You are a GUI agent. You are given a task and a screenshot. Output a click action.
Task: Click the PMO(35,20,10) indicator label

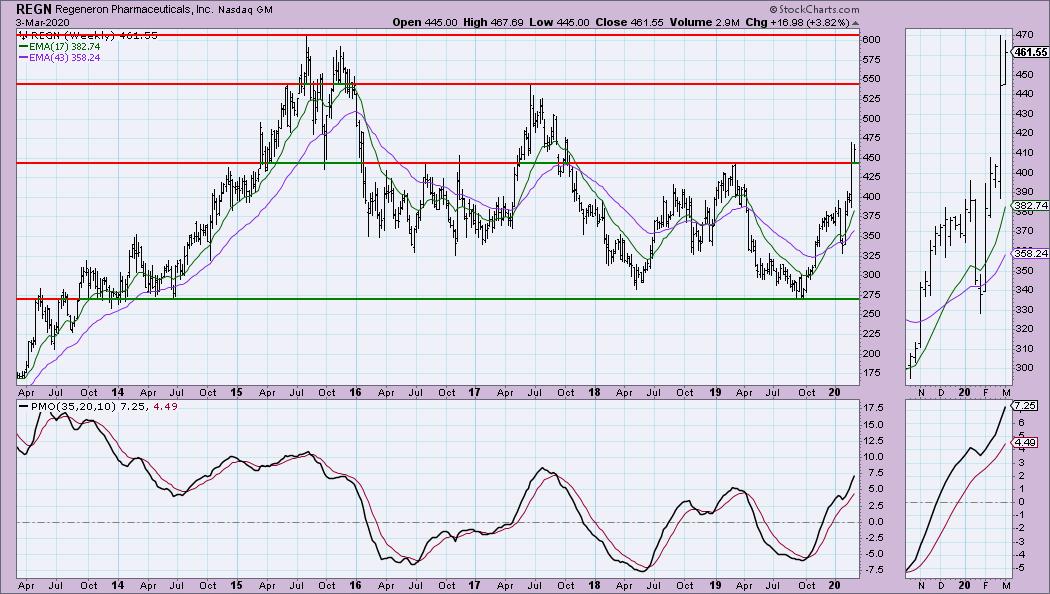[x=72, y=406]
